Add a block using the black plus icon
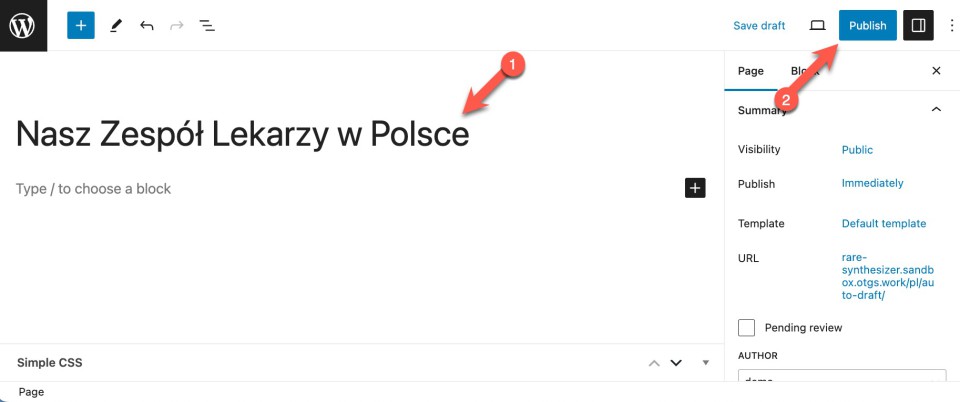 695,187
